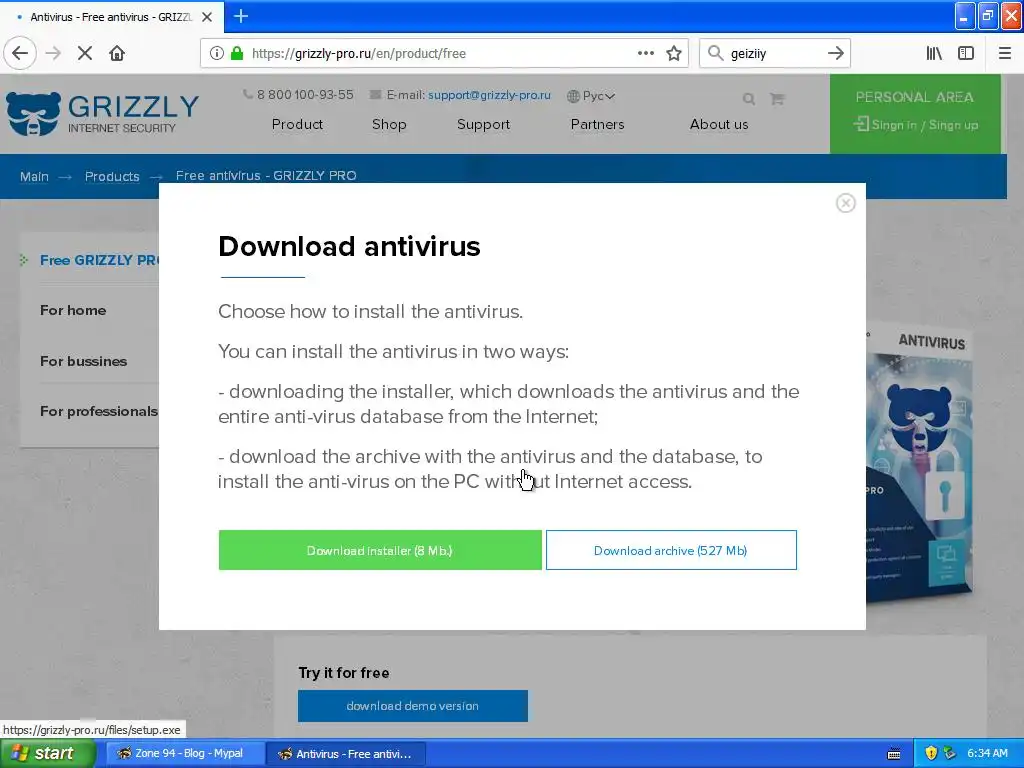Click the site search magnifier icon
Viewport: 1024px width, 768px height.
[749, 99]
